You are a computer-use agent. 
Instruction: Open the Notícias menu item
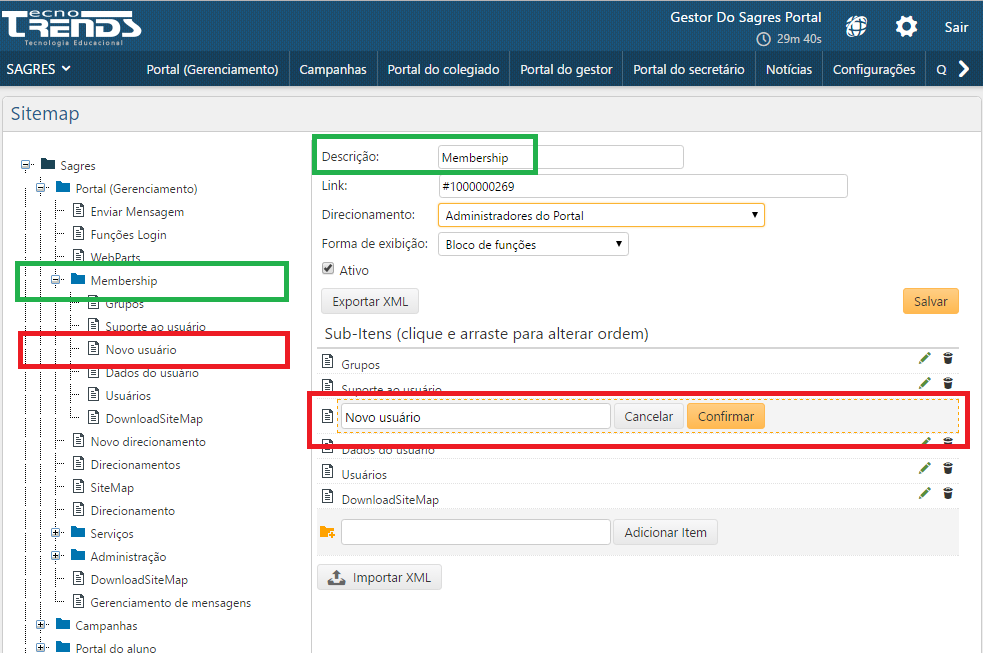coord(788,69)
